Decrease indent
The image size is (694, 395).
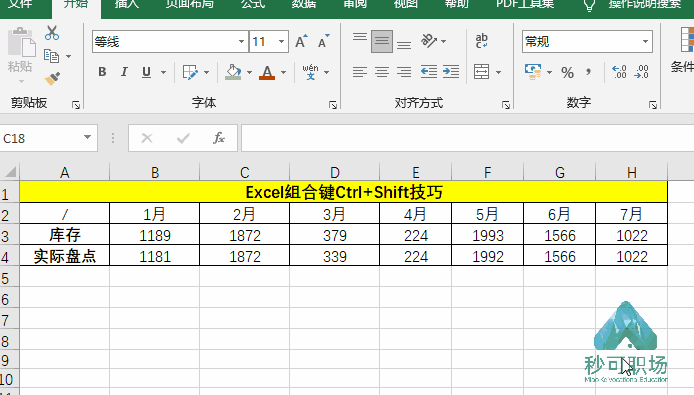(x=429, y=72)
